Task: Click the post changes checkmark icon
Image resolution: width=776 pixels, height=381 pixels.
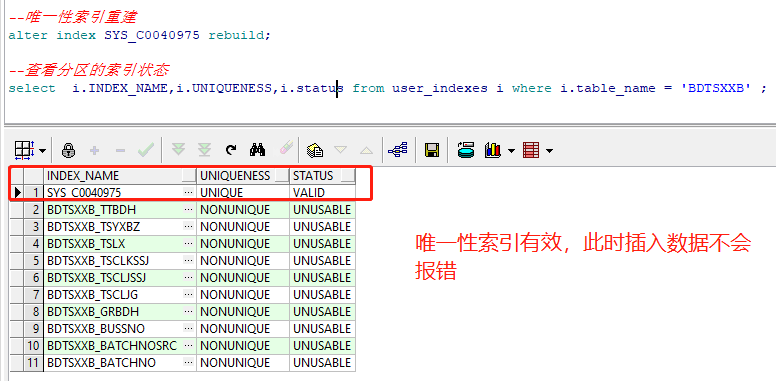Action: 146,150
